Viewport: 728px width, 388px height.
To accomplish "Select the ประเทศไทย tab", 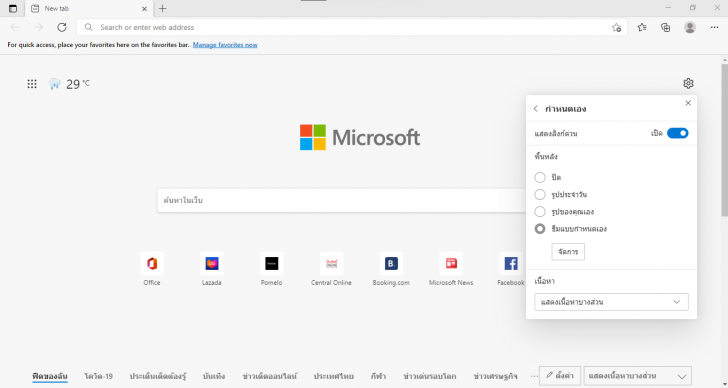I will pos(334,376).
